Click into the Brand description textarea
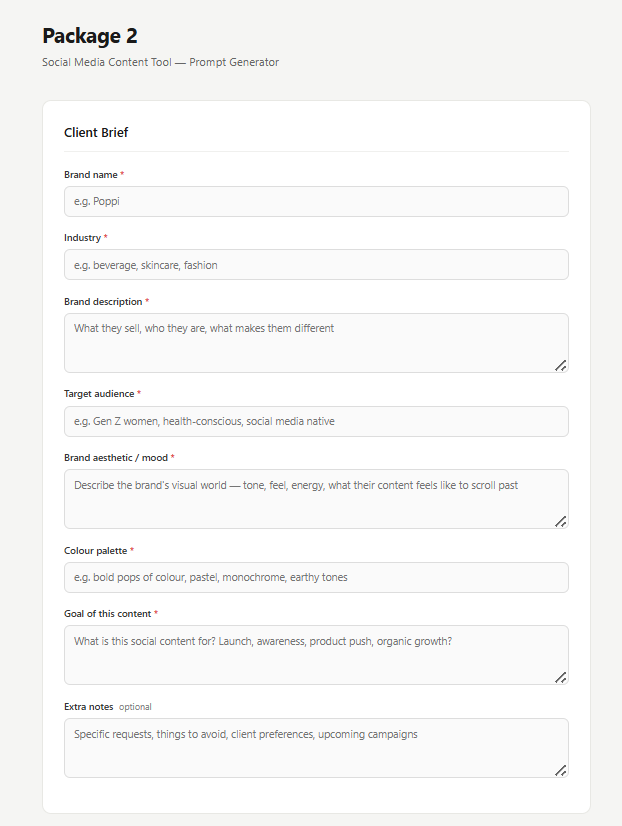622x826 pixels. (x=316, y=343)
